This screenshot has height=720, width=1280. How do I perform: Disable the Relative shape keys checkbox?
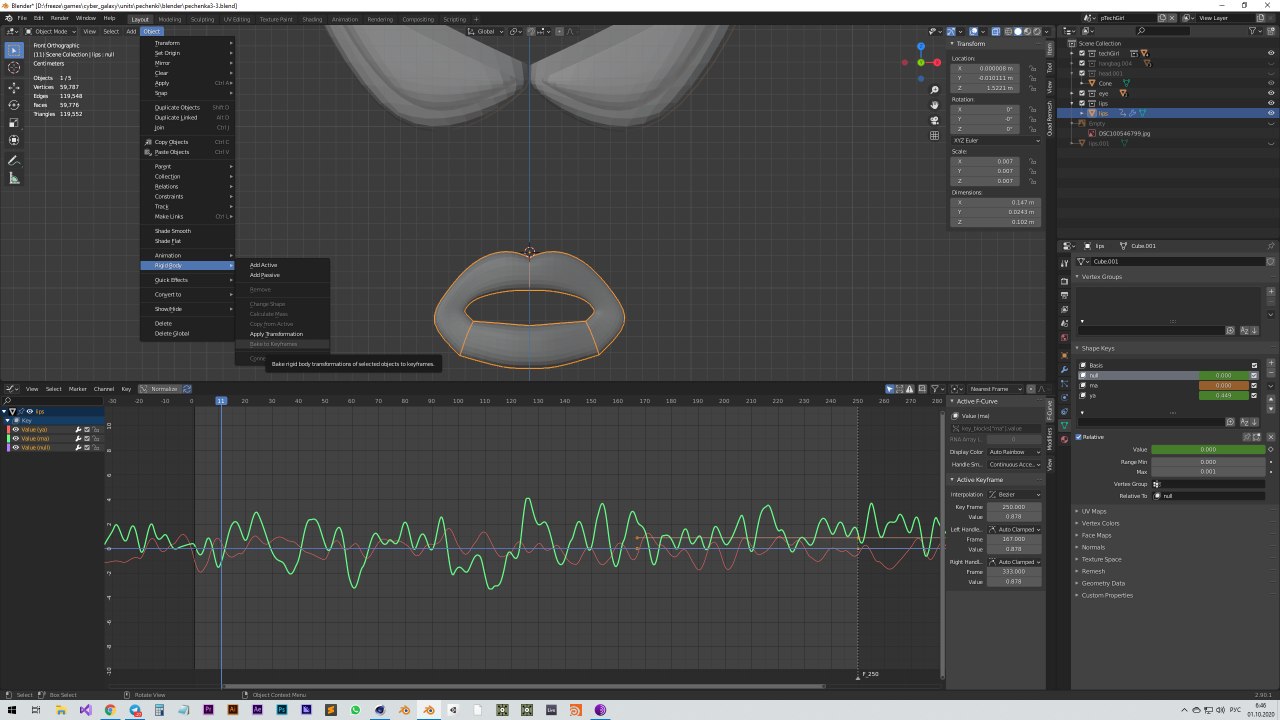1079,437
